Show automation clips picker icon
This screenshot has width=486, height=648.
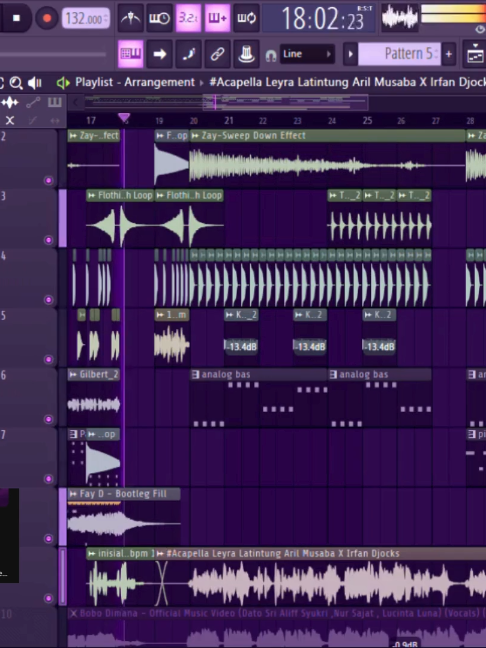[x=33, y=102]
